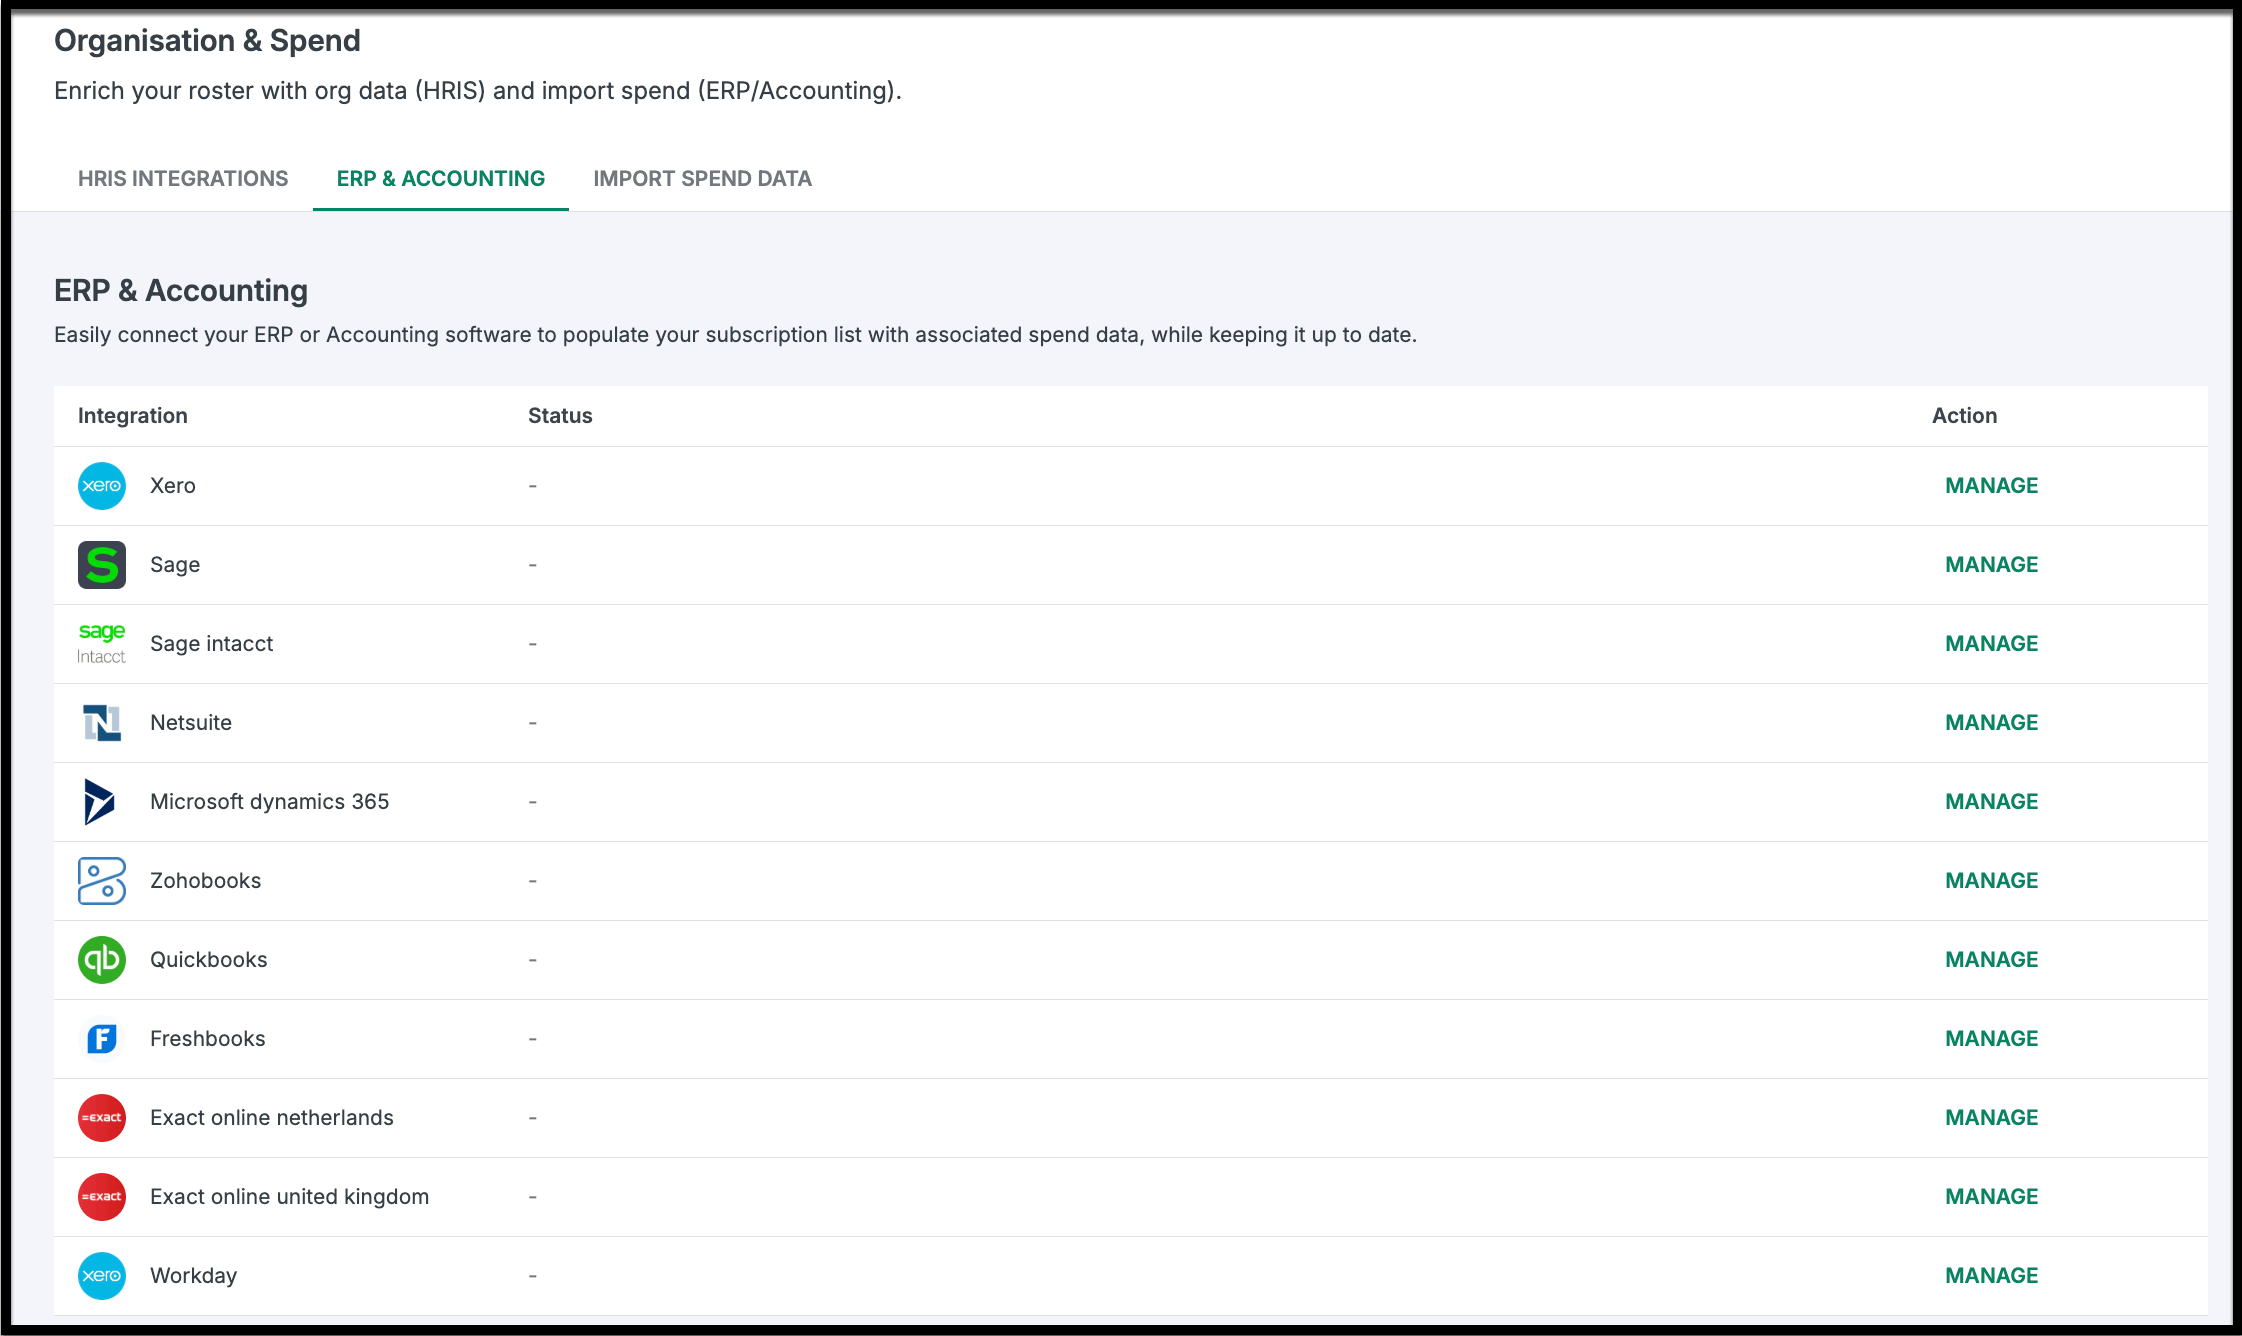Click the Freshbooks F logo icon

tap(102, 1039)
